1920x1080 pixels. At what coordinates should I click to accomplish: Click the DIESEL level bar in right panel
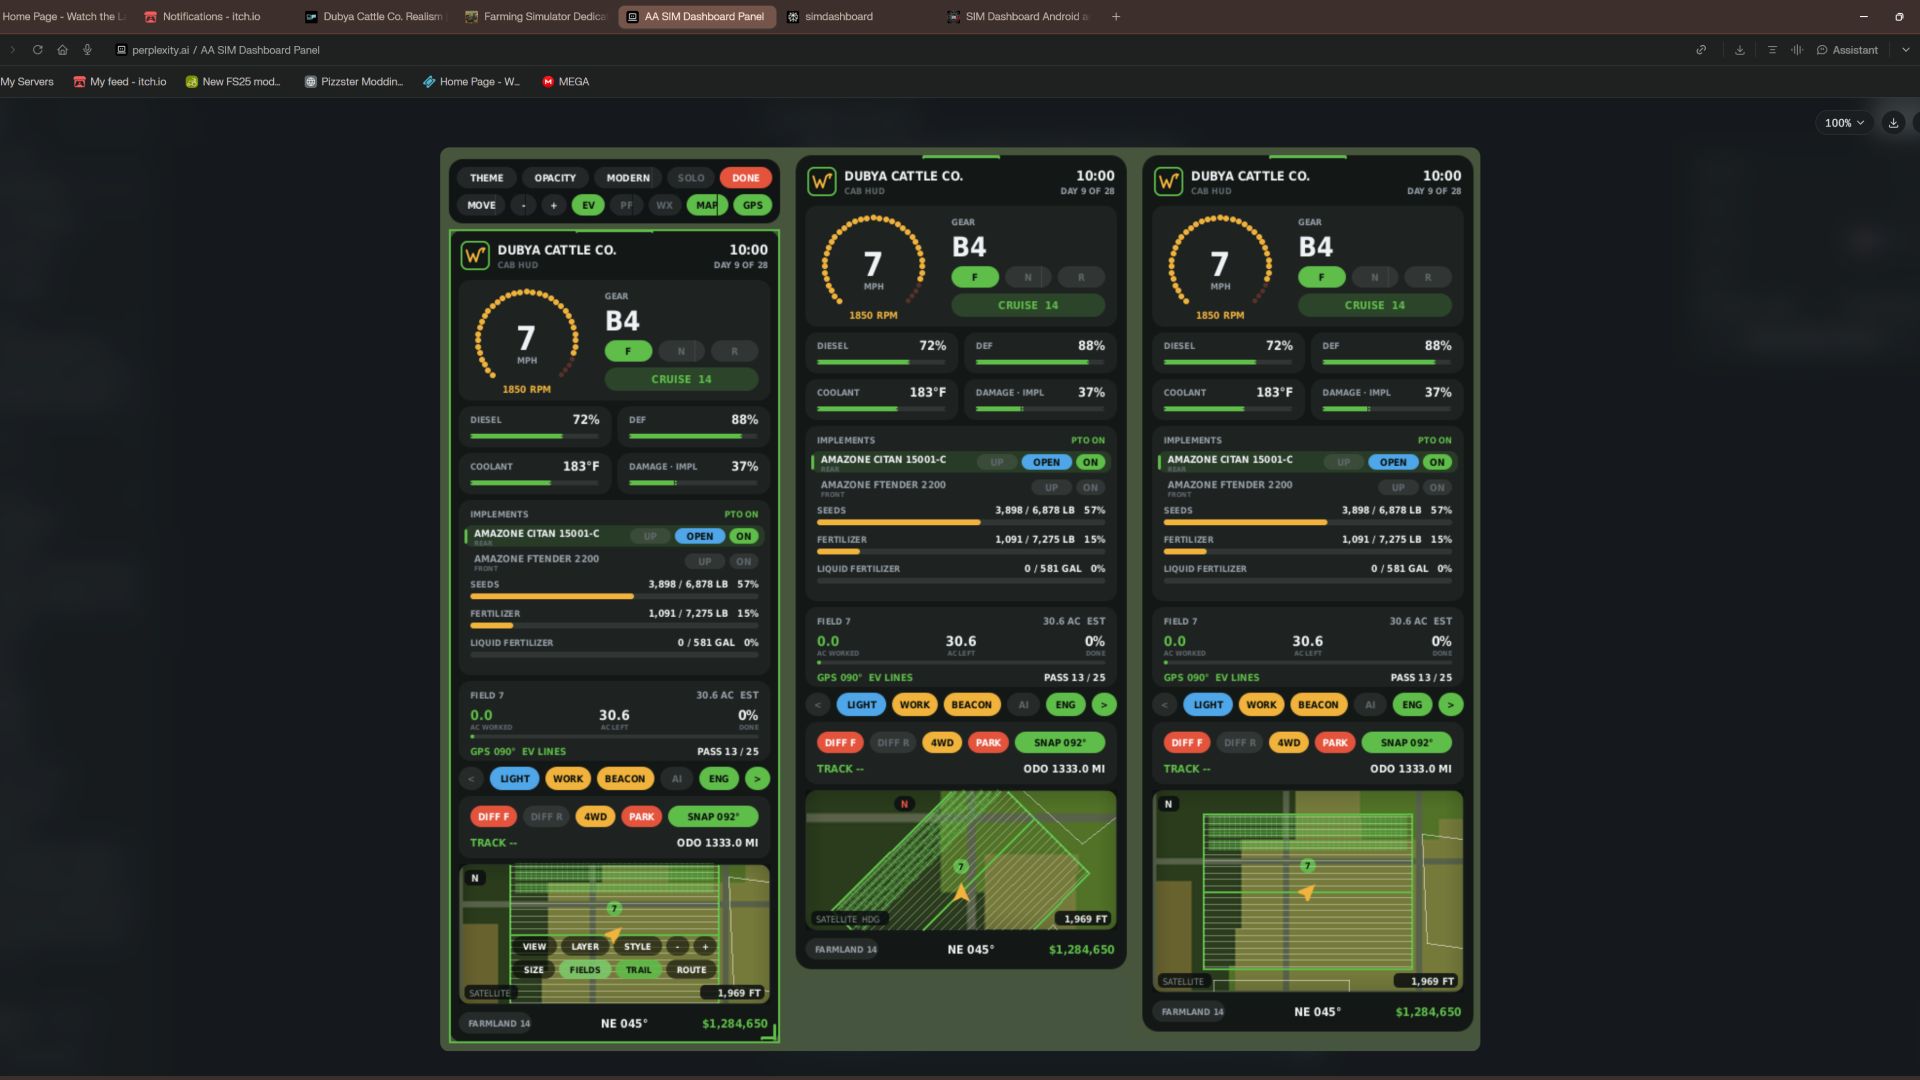tap(1228, 362)
